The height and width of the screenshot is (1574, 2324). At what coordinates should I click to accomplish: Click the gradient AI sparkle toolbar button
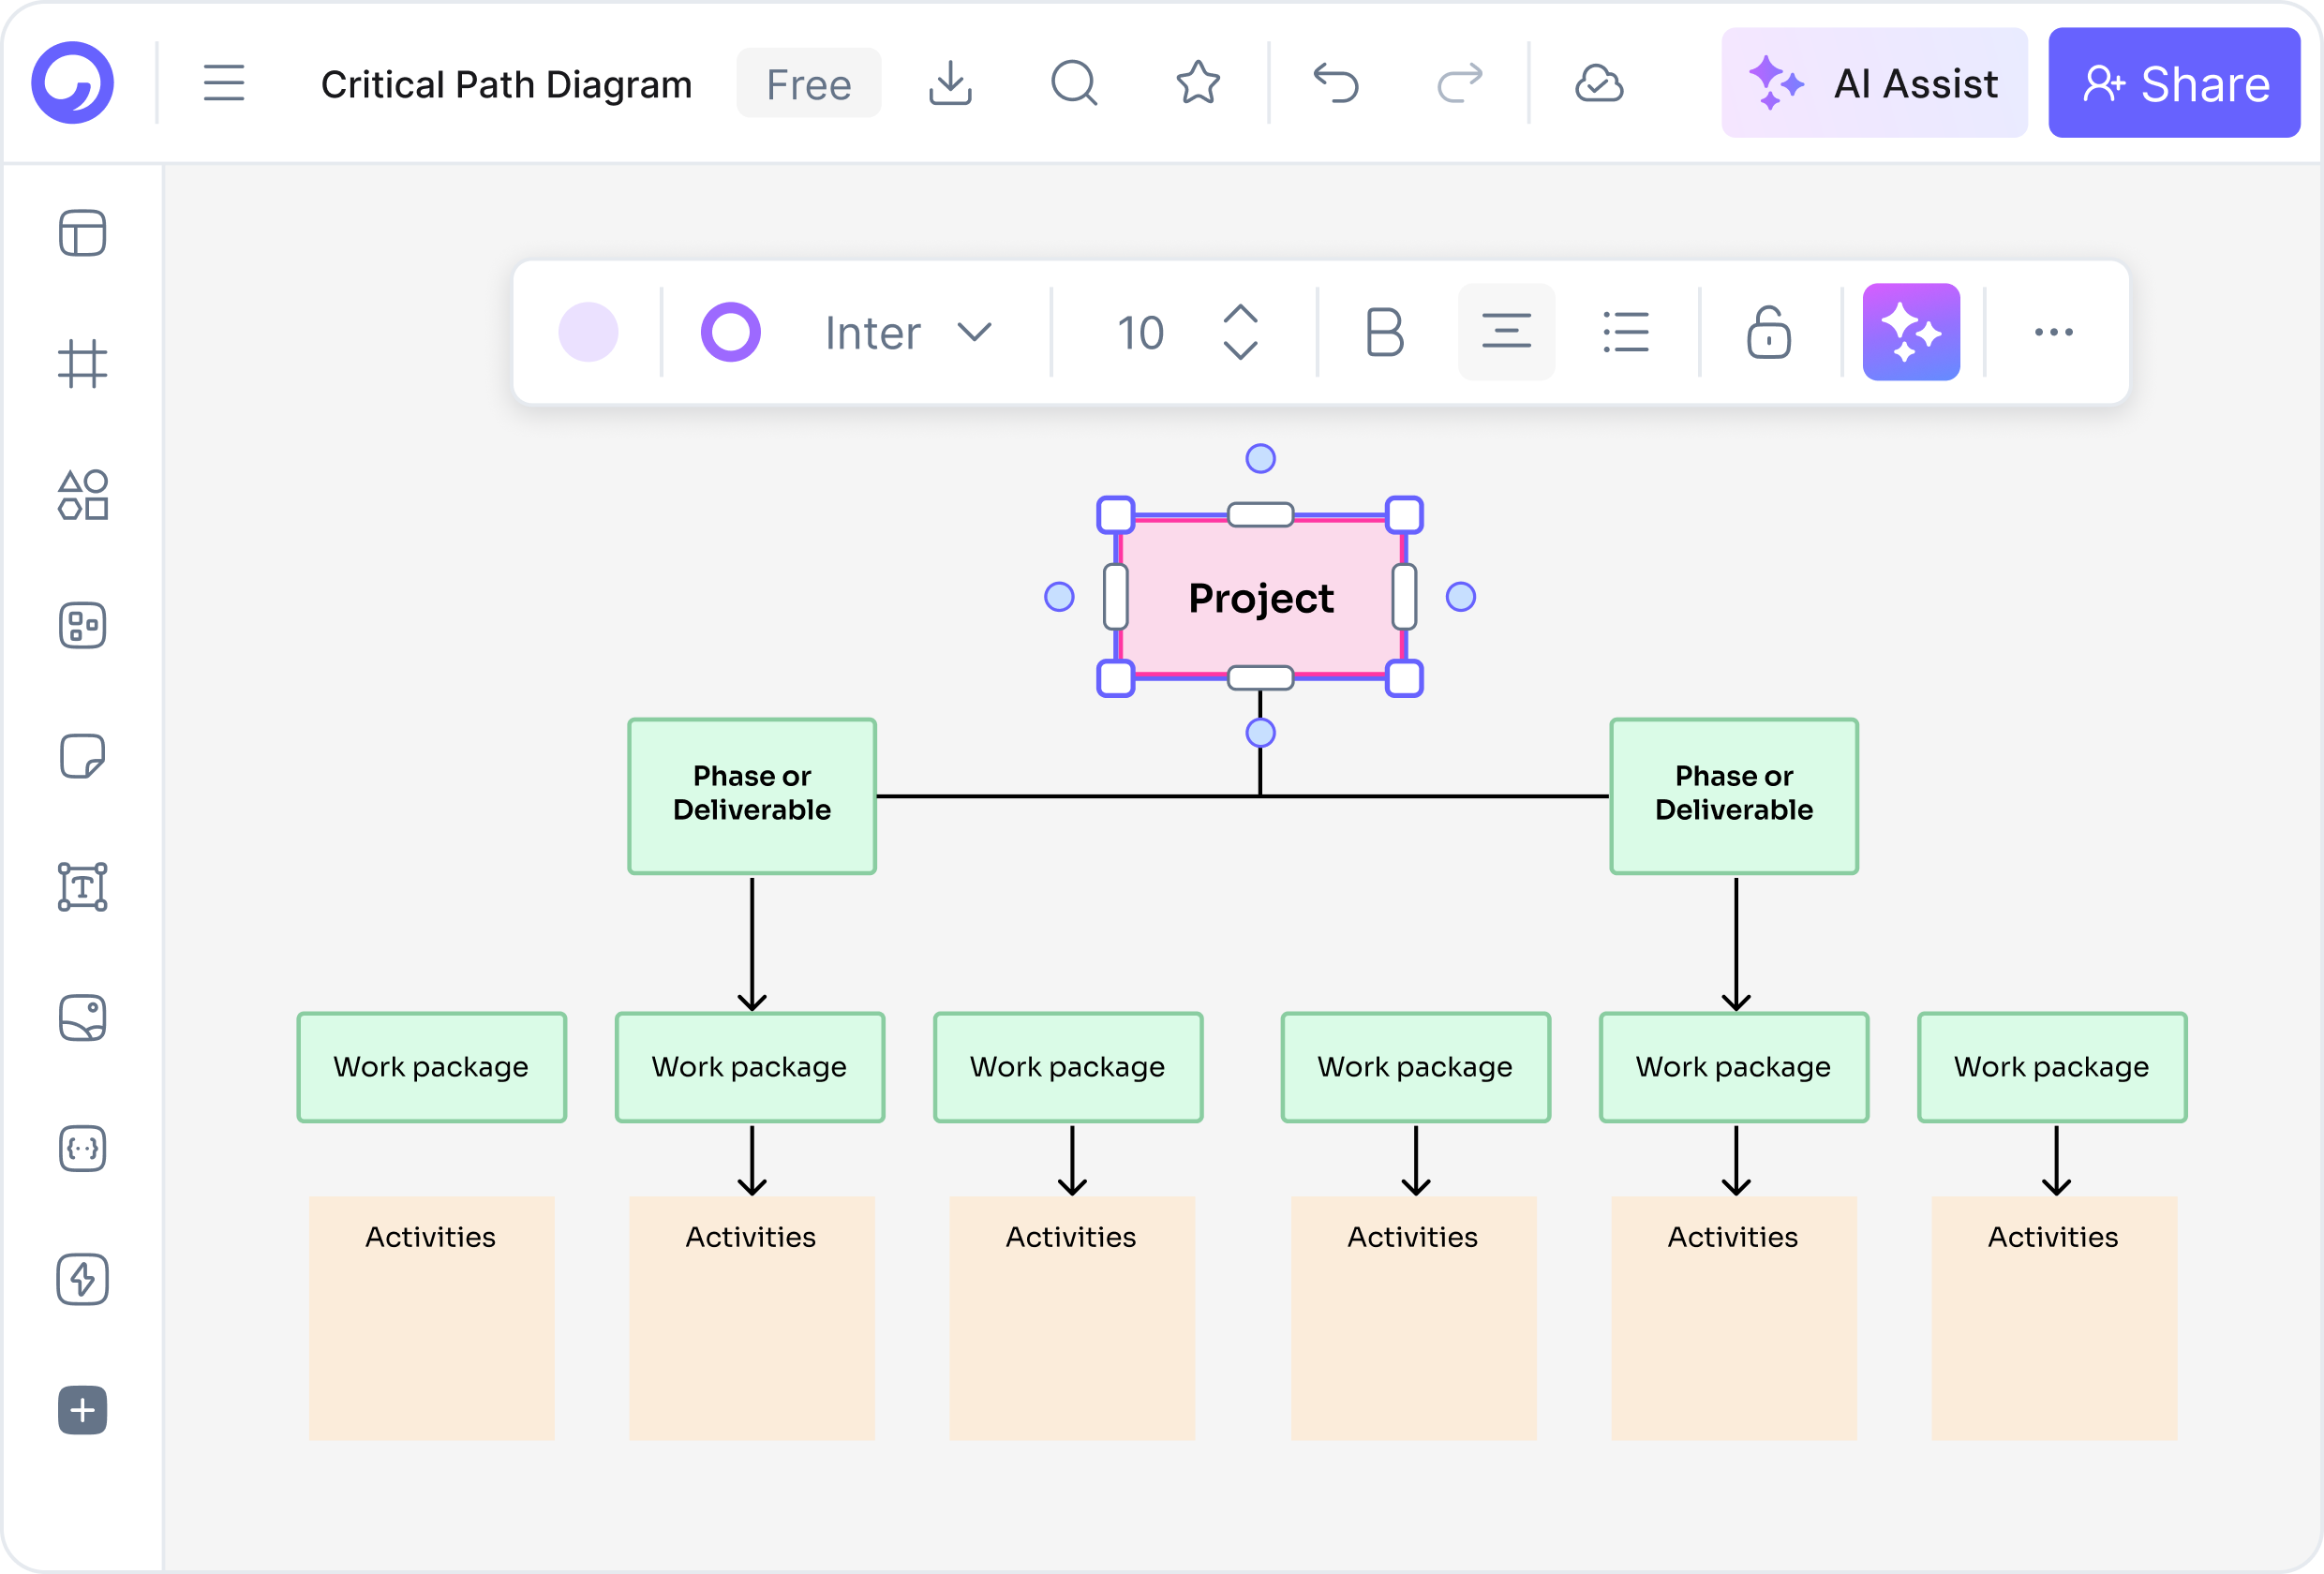[x=1911, y=332]
